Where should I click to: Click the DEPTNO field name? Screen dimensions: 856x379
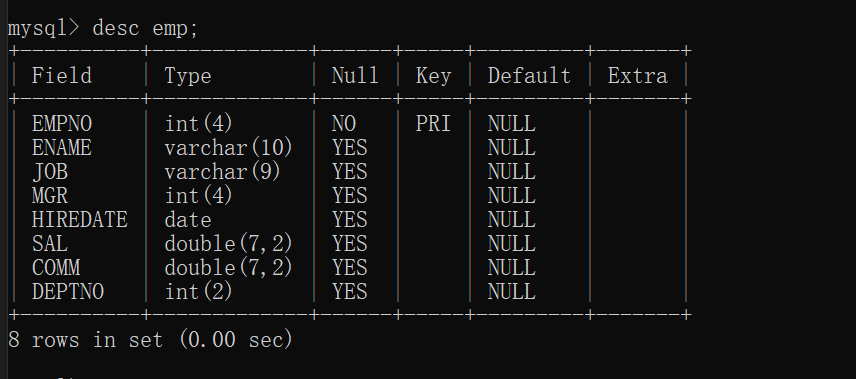pos(68,292)
